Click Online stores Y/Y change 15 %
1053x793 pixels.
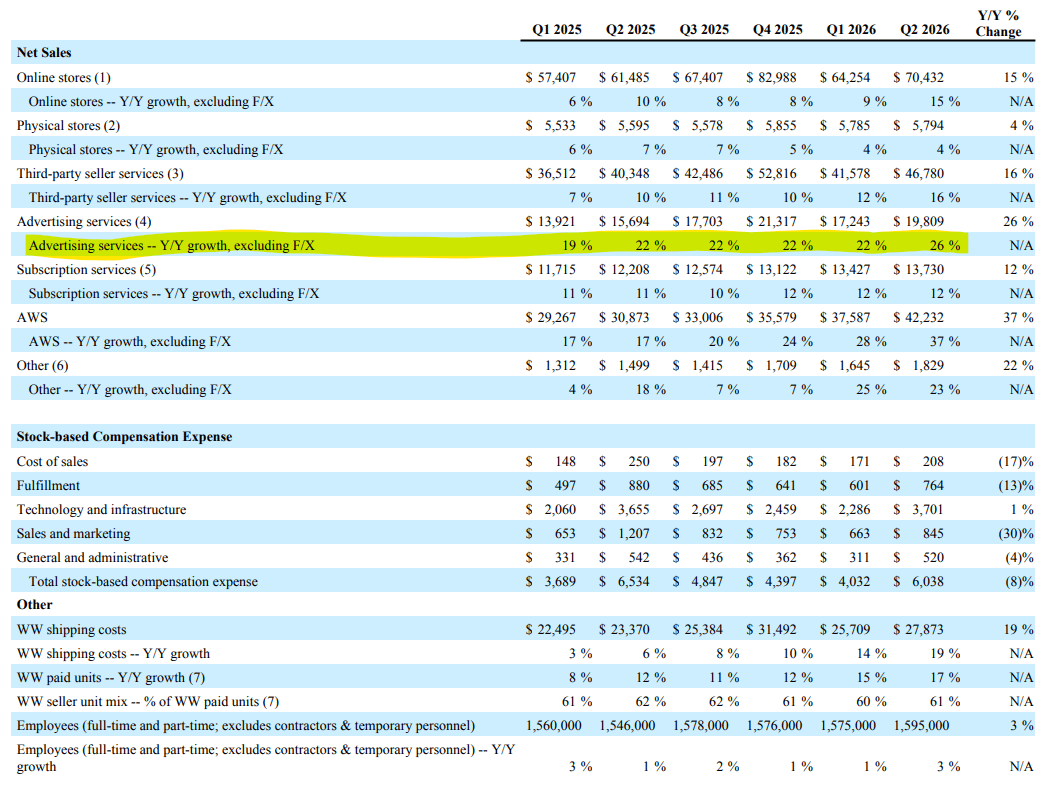click(1018, 77)
